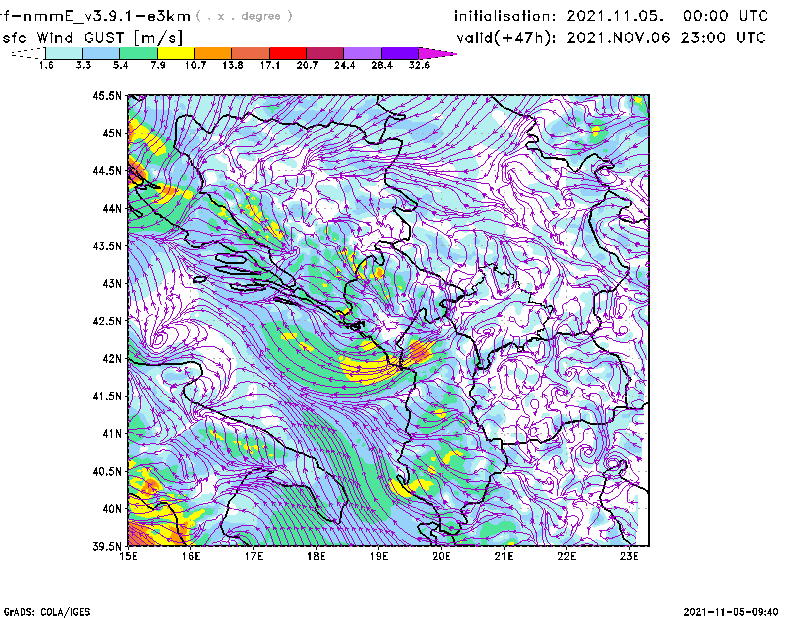Click the salmon 13.8–17.1 legend swatch
The height and width of the screenshot is (618, 800).
(x=251, y=53)
